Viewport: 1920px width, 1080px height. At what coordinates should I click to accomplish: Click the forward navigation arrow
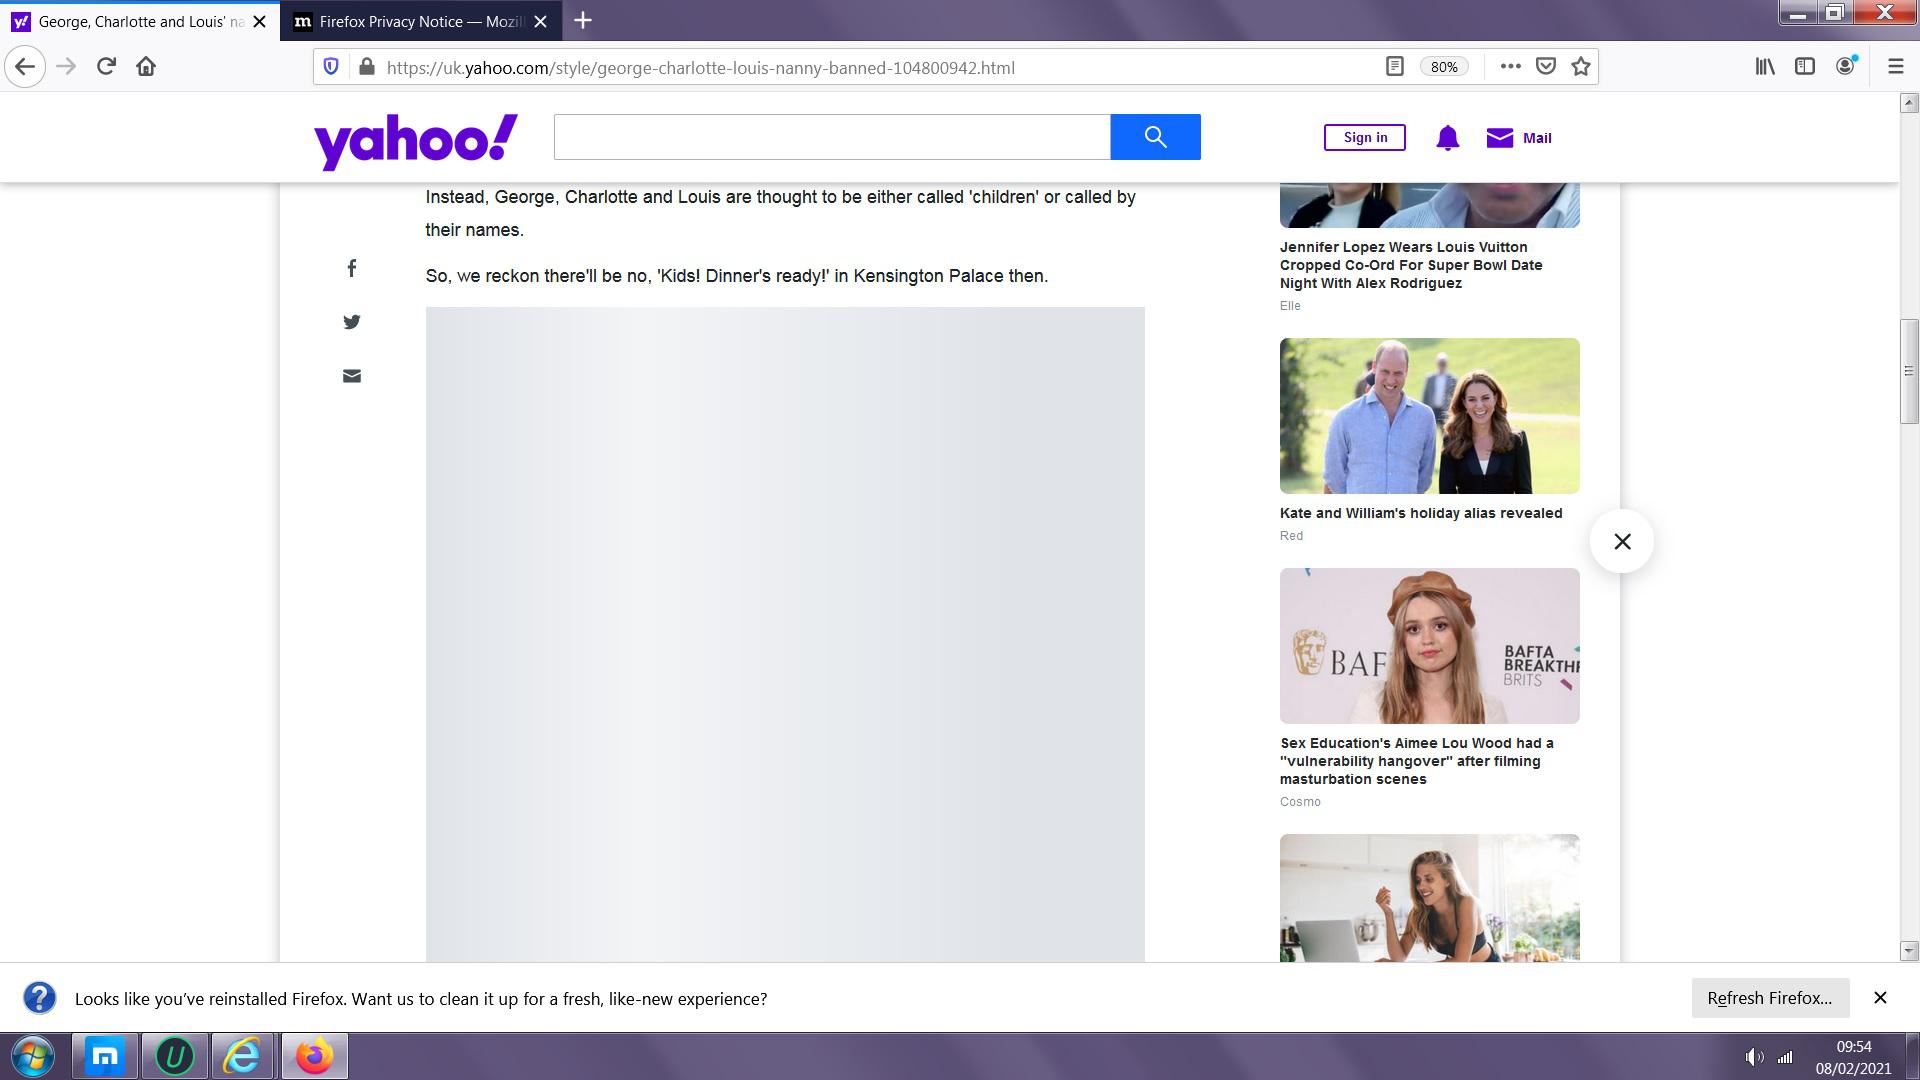[x=66, y=67]
